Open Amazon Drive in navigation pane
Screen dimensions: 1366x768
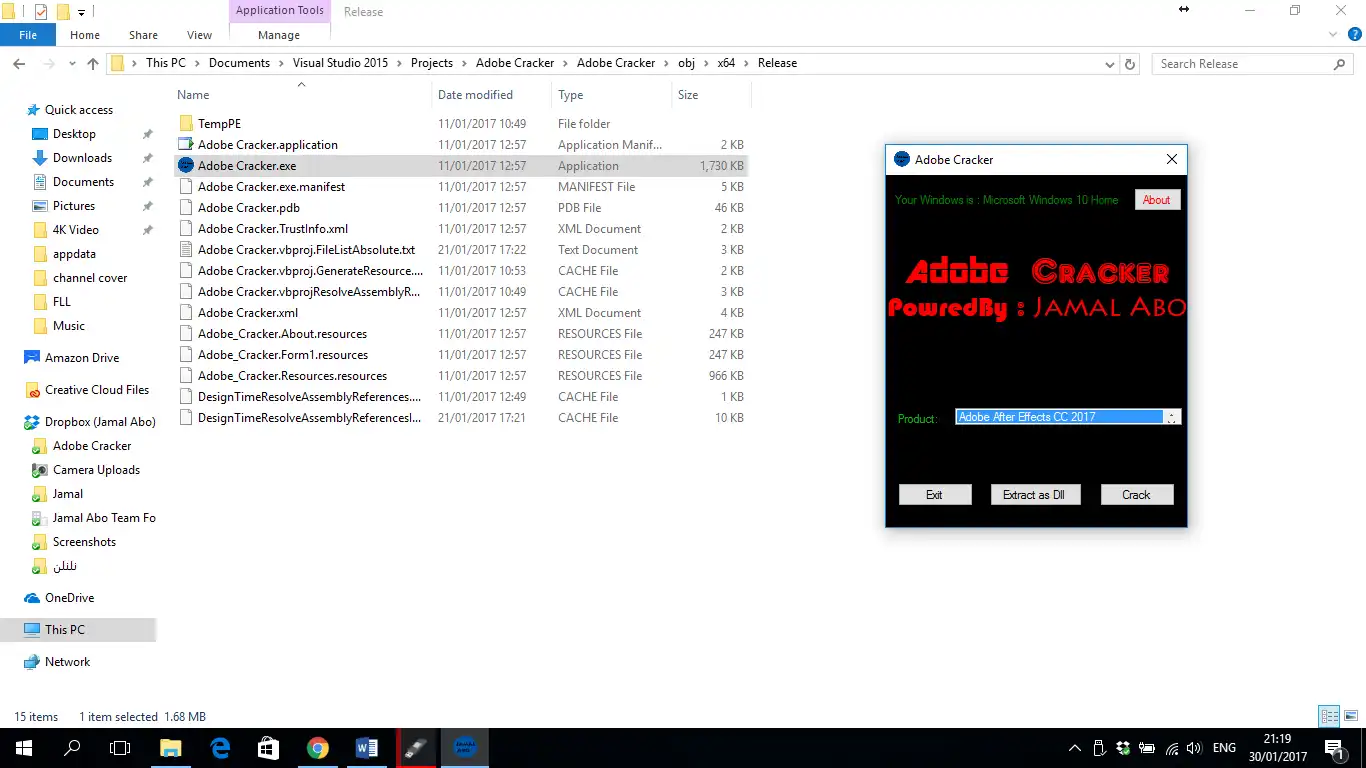click(x=81, y=358)
